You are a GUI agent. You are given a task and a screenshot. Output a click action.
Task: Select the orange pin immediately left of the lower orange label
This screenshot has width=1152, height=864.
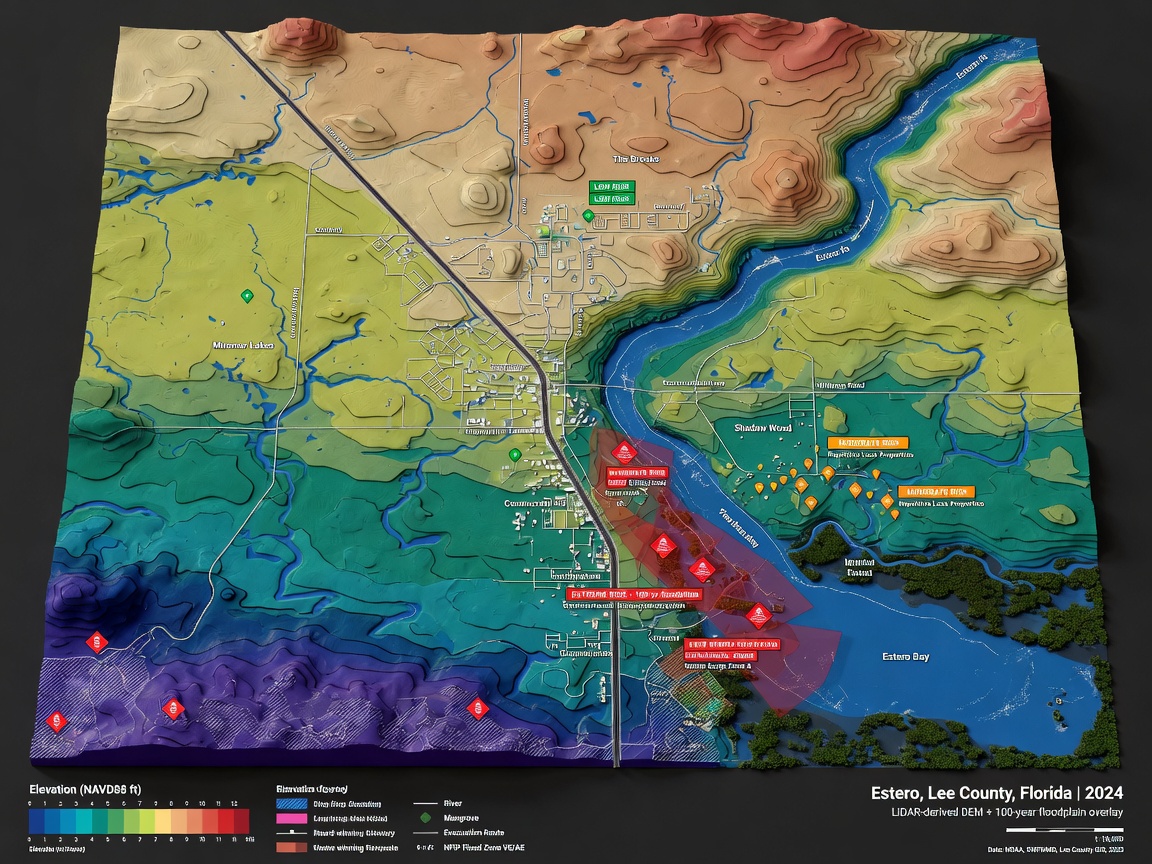(x=888, y=502)
